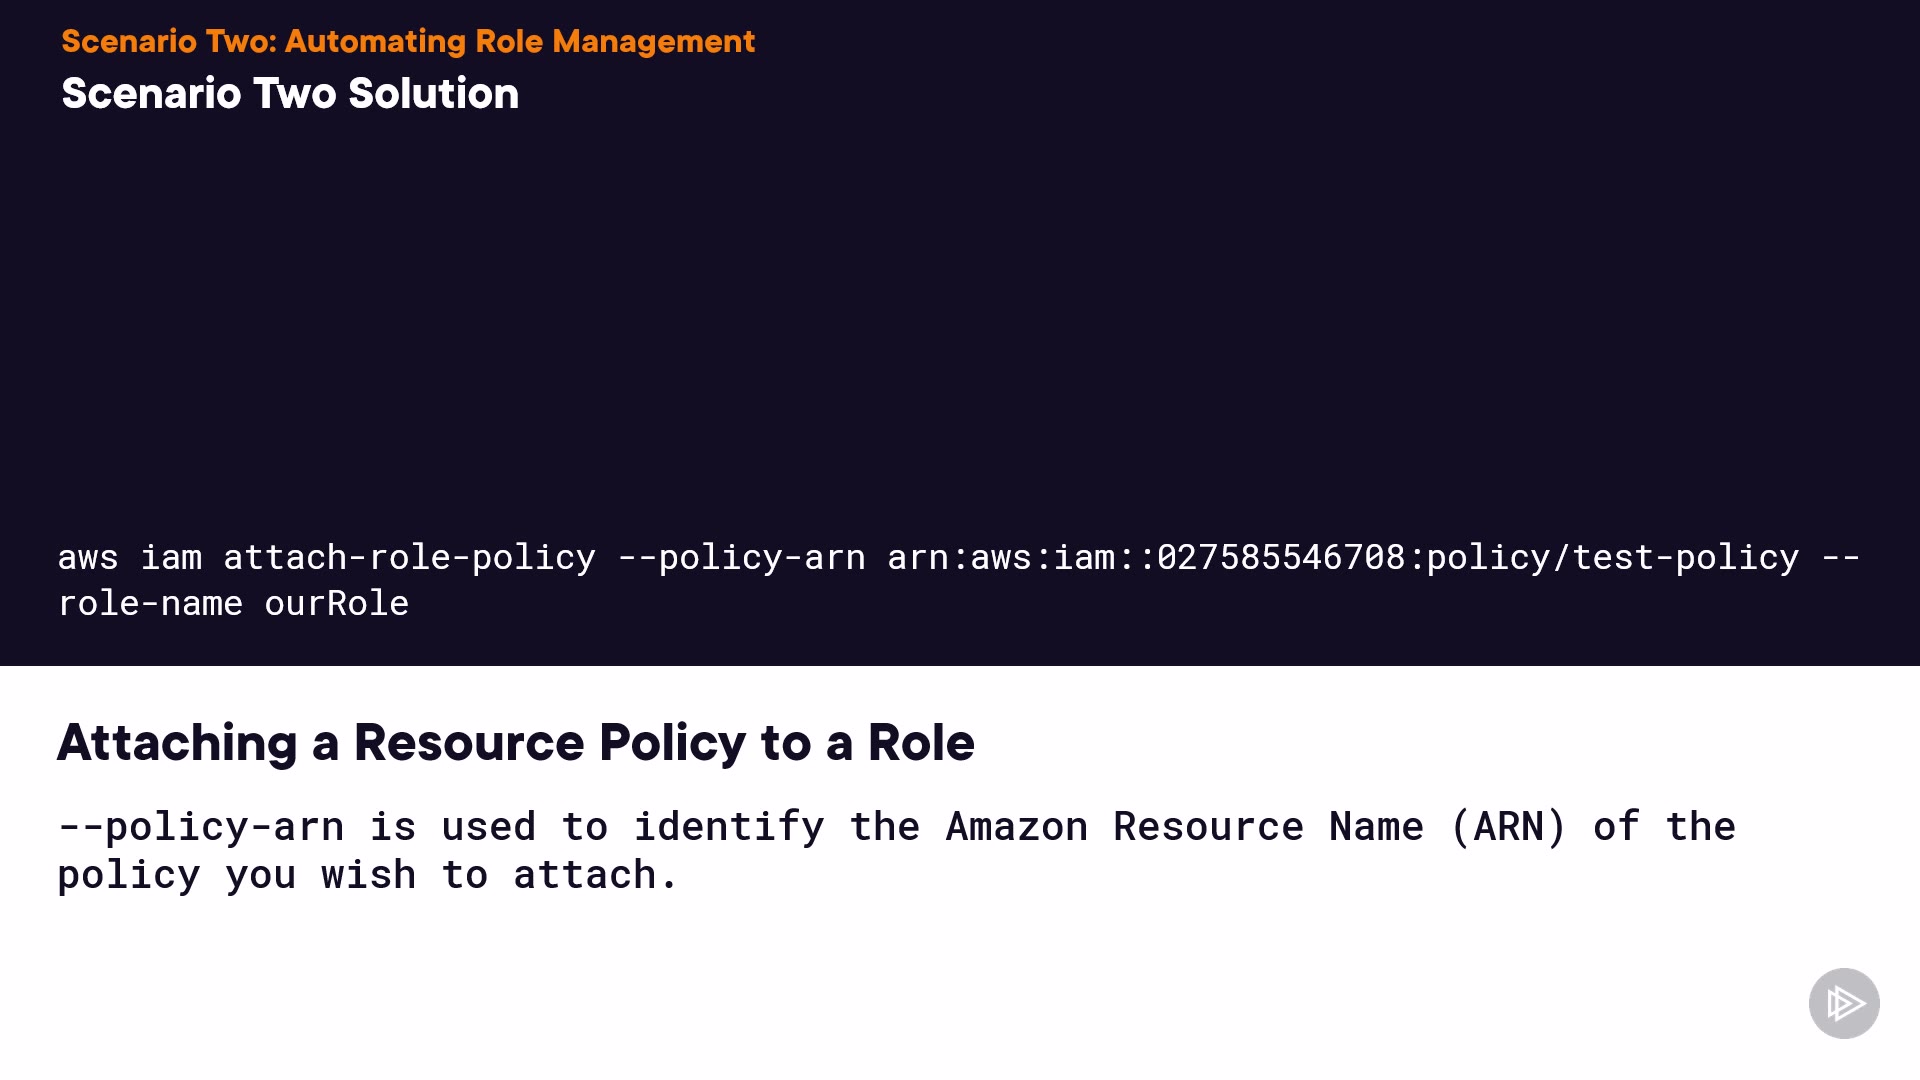The image size is (1920, 1080).
Task: Click the account number 027585546708 in the ARN
Action: [1280, 557]
